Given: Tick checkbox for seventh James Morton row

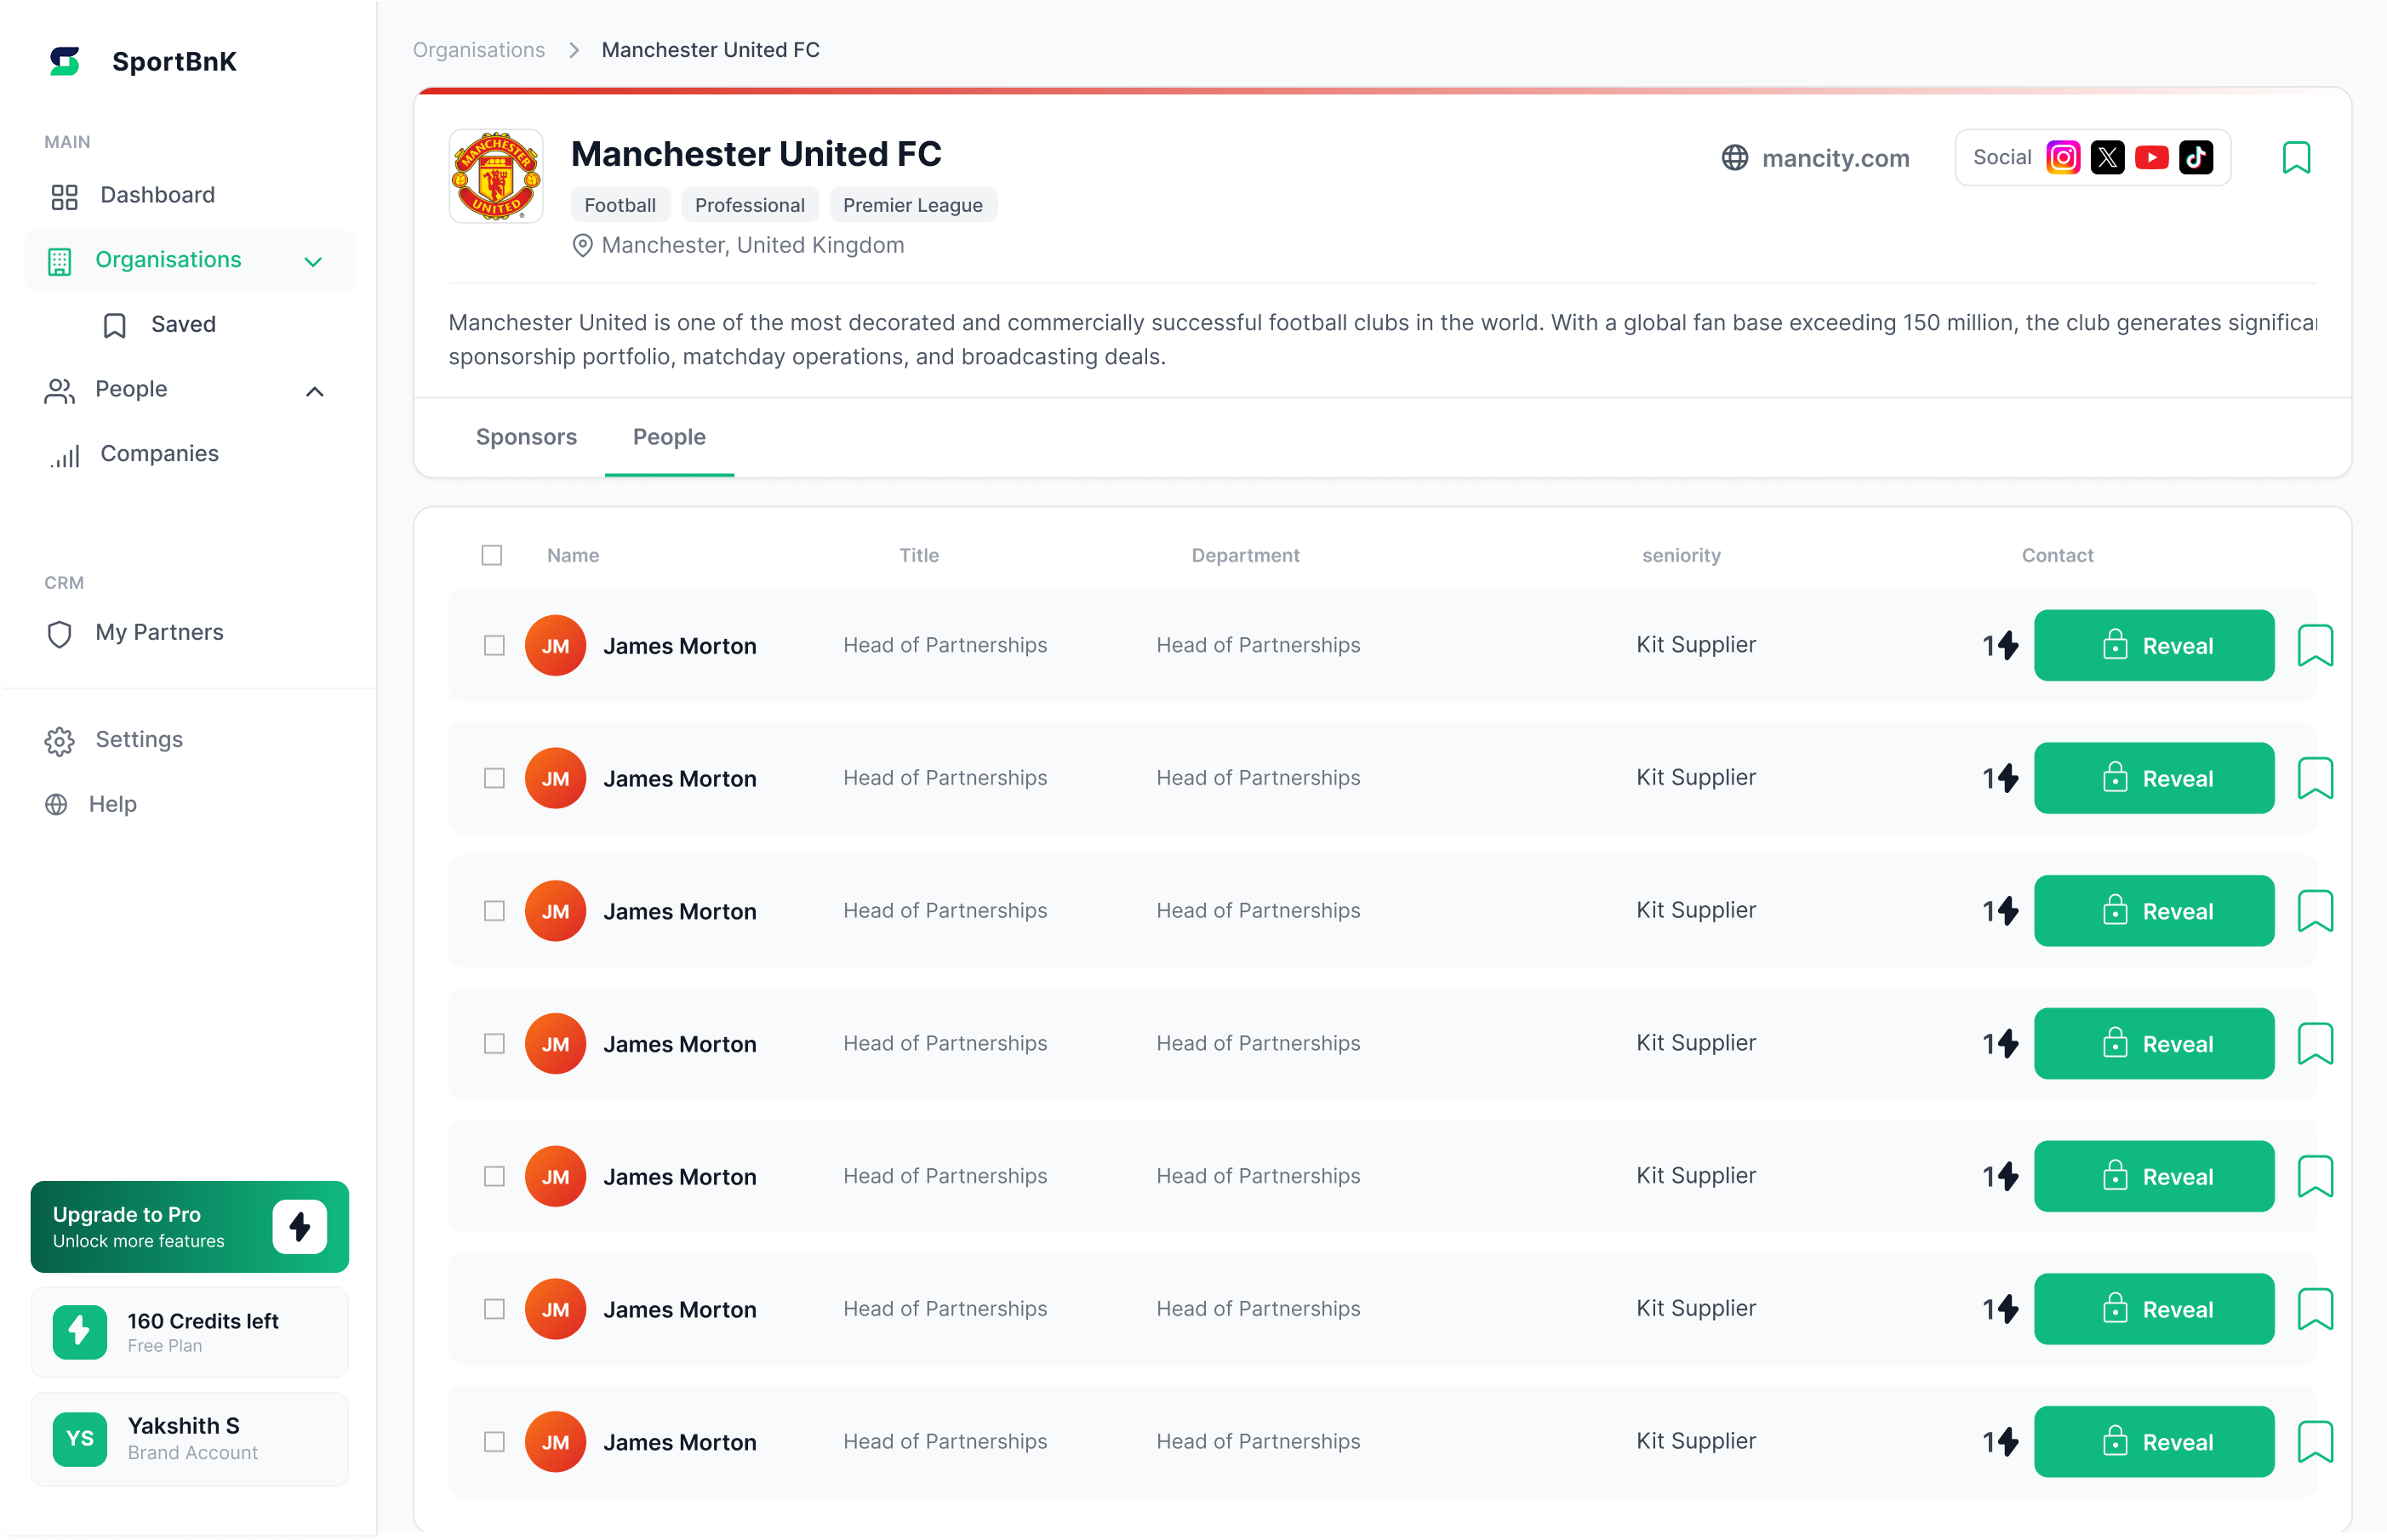Looking at the screenshot, I should 494,1441.
